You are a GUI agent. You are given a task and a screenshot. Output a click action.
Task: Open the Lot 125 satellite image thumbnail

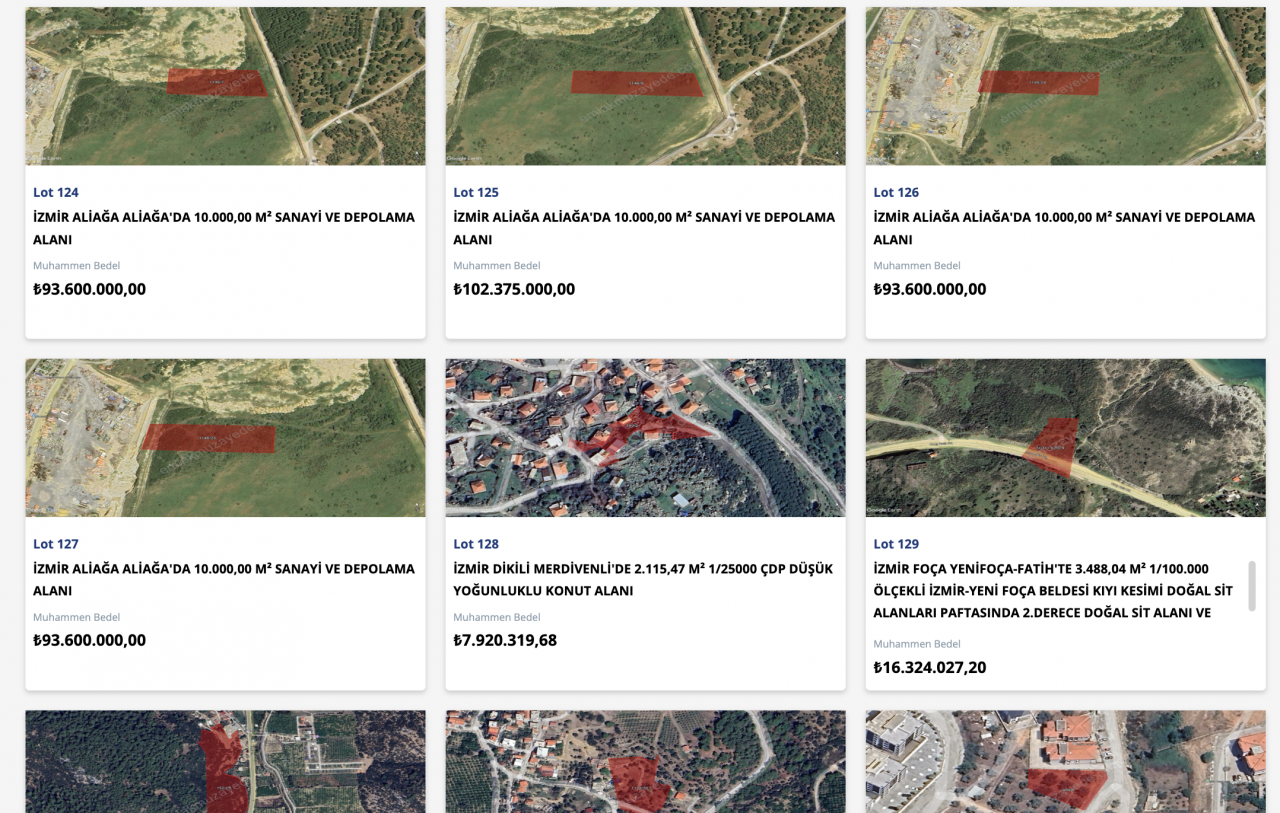(x=645, y=86)
